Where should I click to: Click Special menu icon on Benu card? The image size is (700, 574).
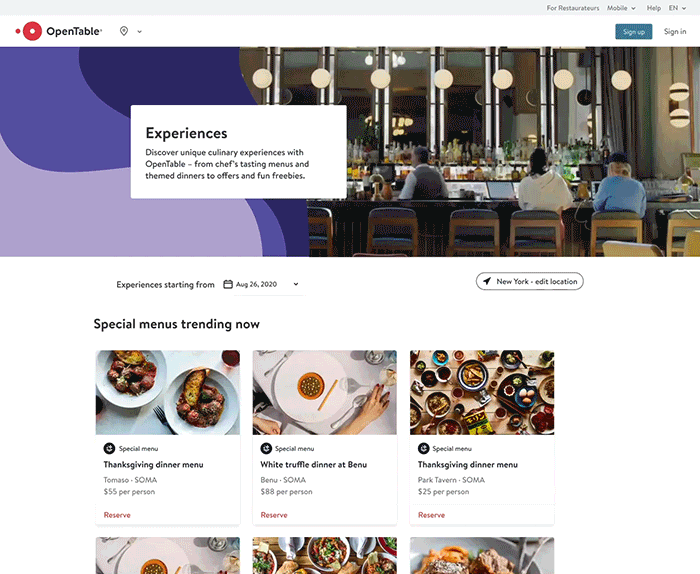[266, 448]
